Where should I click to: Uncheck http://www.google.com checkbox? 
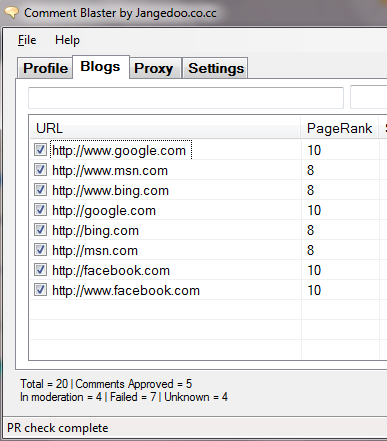tap(40, 150)
